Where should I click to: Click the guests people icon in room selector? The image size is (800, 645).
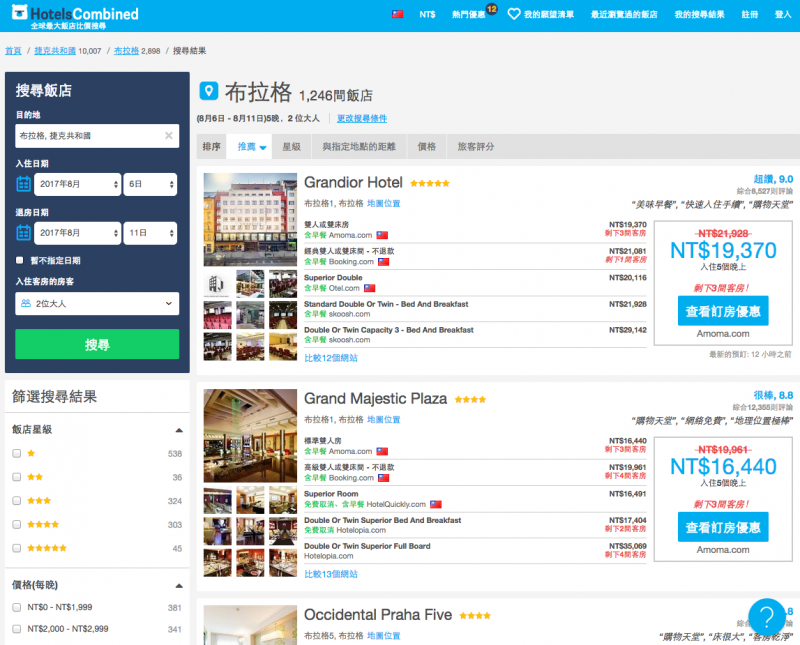[26, 304]
